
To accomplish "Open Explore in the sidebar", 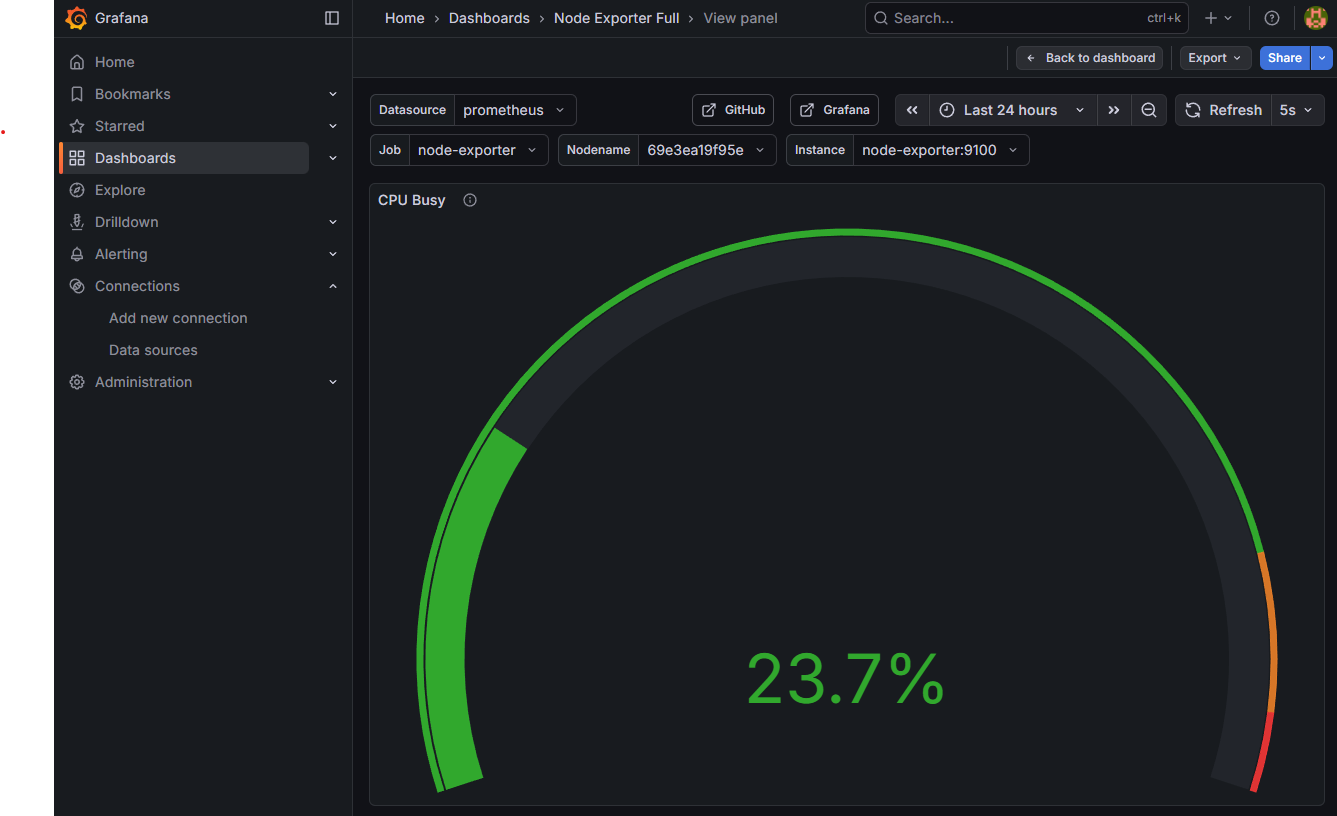I will [120, 190].
